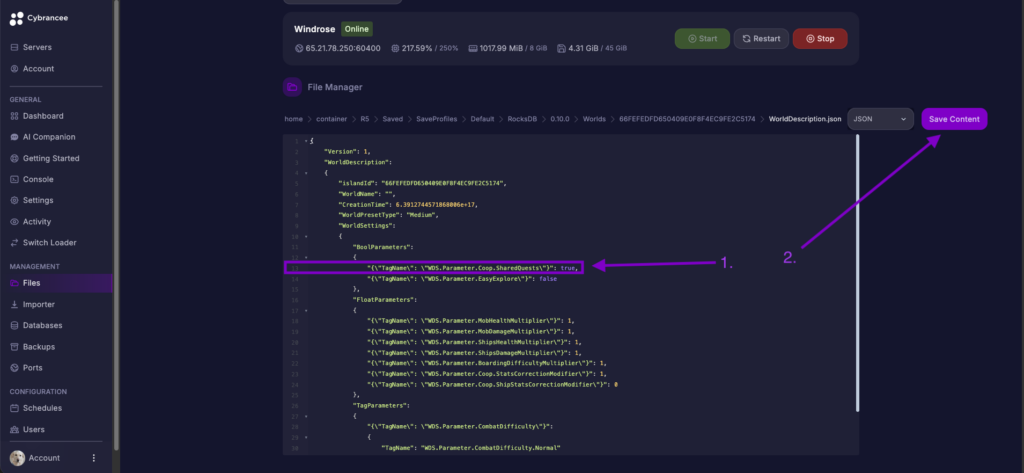
Task: Click the File Manager folder icon
Action: click(x=293, y=87)
